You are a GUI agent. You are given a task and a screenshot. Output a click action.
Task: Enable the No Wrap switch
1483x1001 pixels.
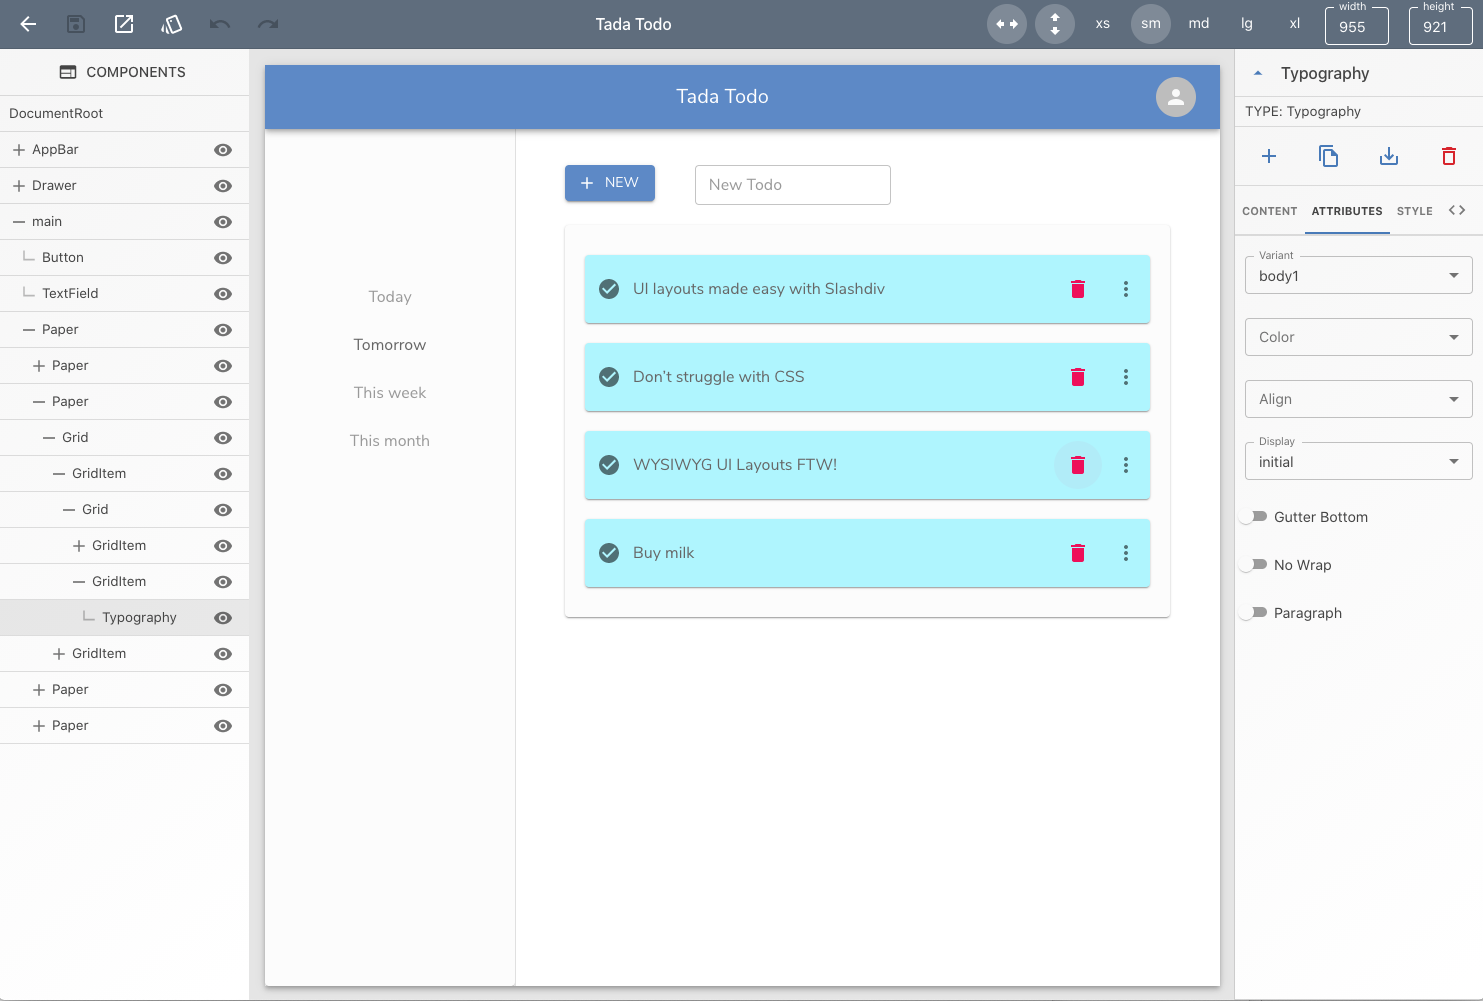(x=1254, y=565)
